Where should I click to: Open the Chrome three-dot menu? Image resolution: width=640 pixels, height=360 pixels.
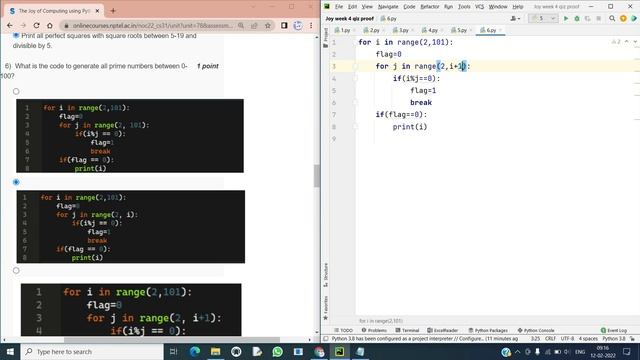tap(311, 25)
